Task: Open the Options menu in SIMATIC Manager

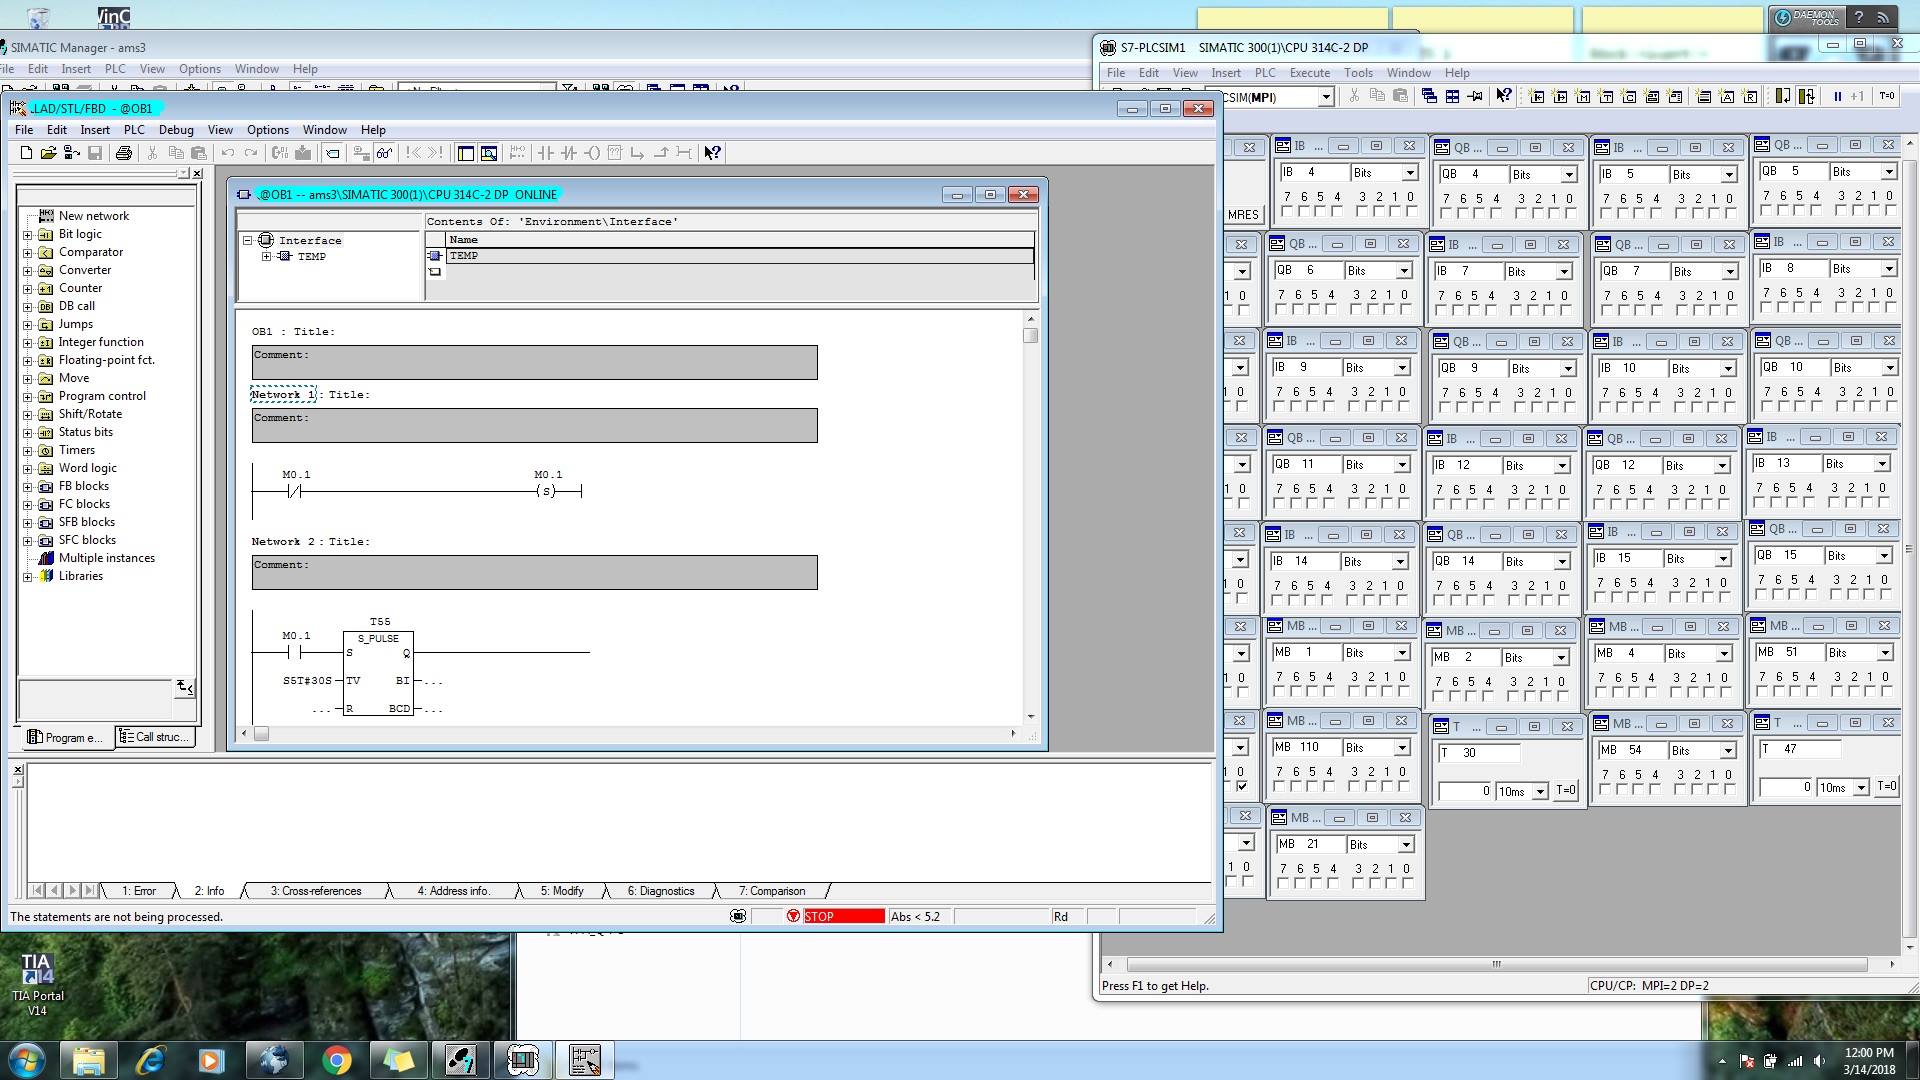Action: (x=200, y=69)
